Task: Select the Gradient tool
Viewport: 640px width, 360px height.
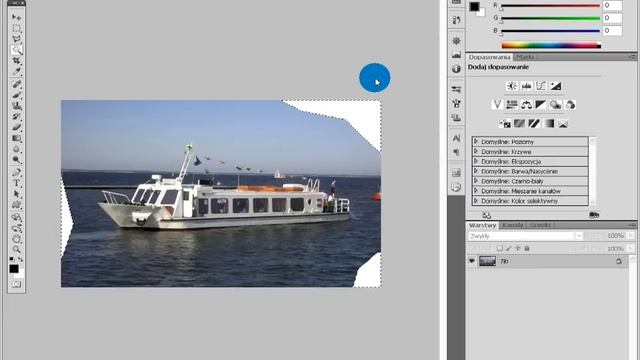Action: (x=16, y=139)
